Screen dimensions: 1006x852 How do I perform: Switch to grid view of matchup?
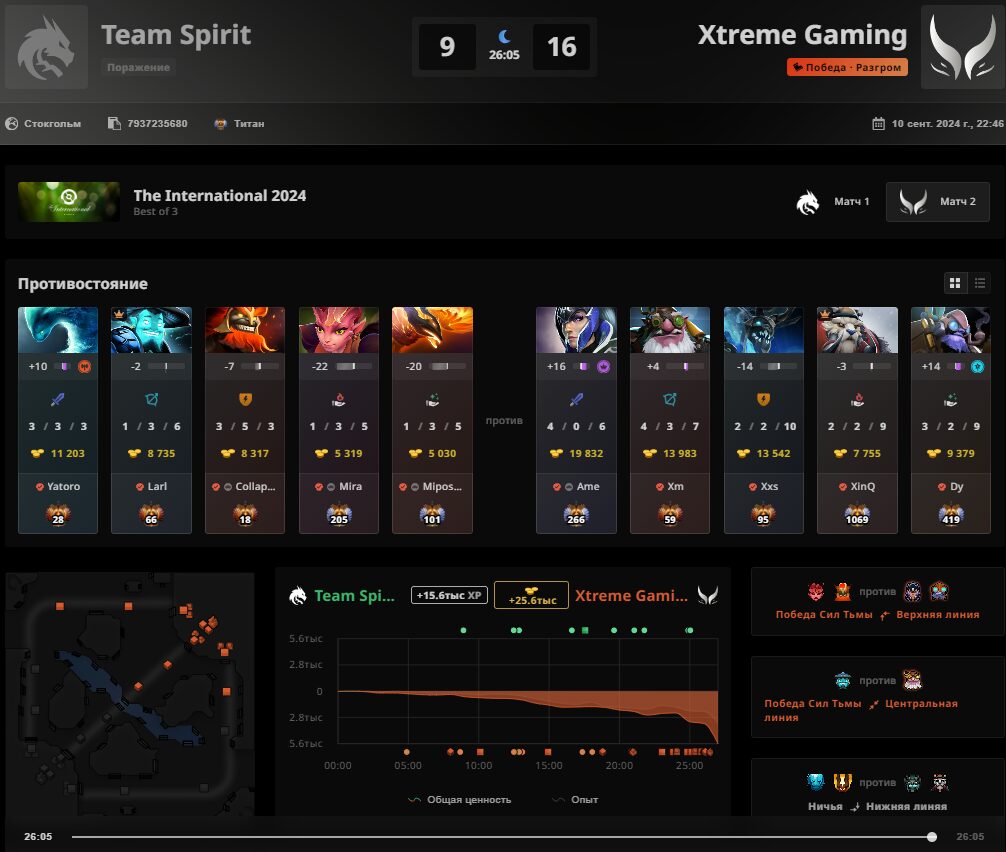pyautogui.click(x=955, y=283)
